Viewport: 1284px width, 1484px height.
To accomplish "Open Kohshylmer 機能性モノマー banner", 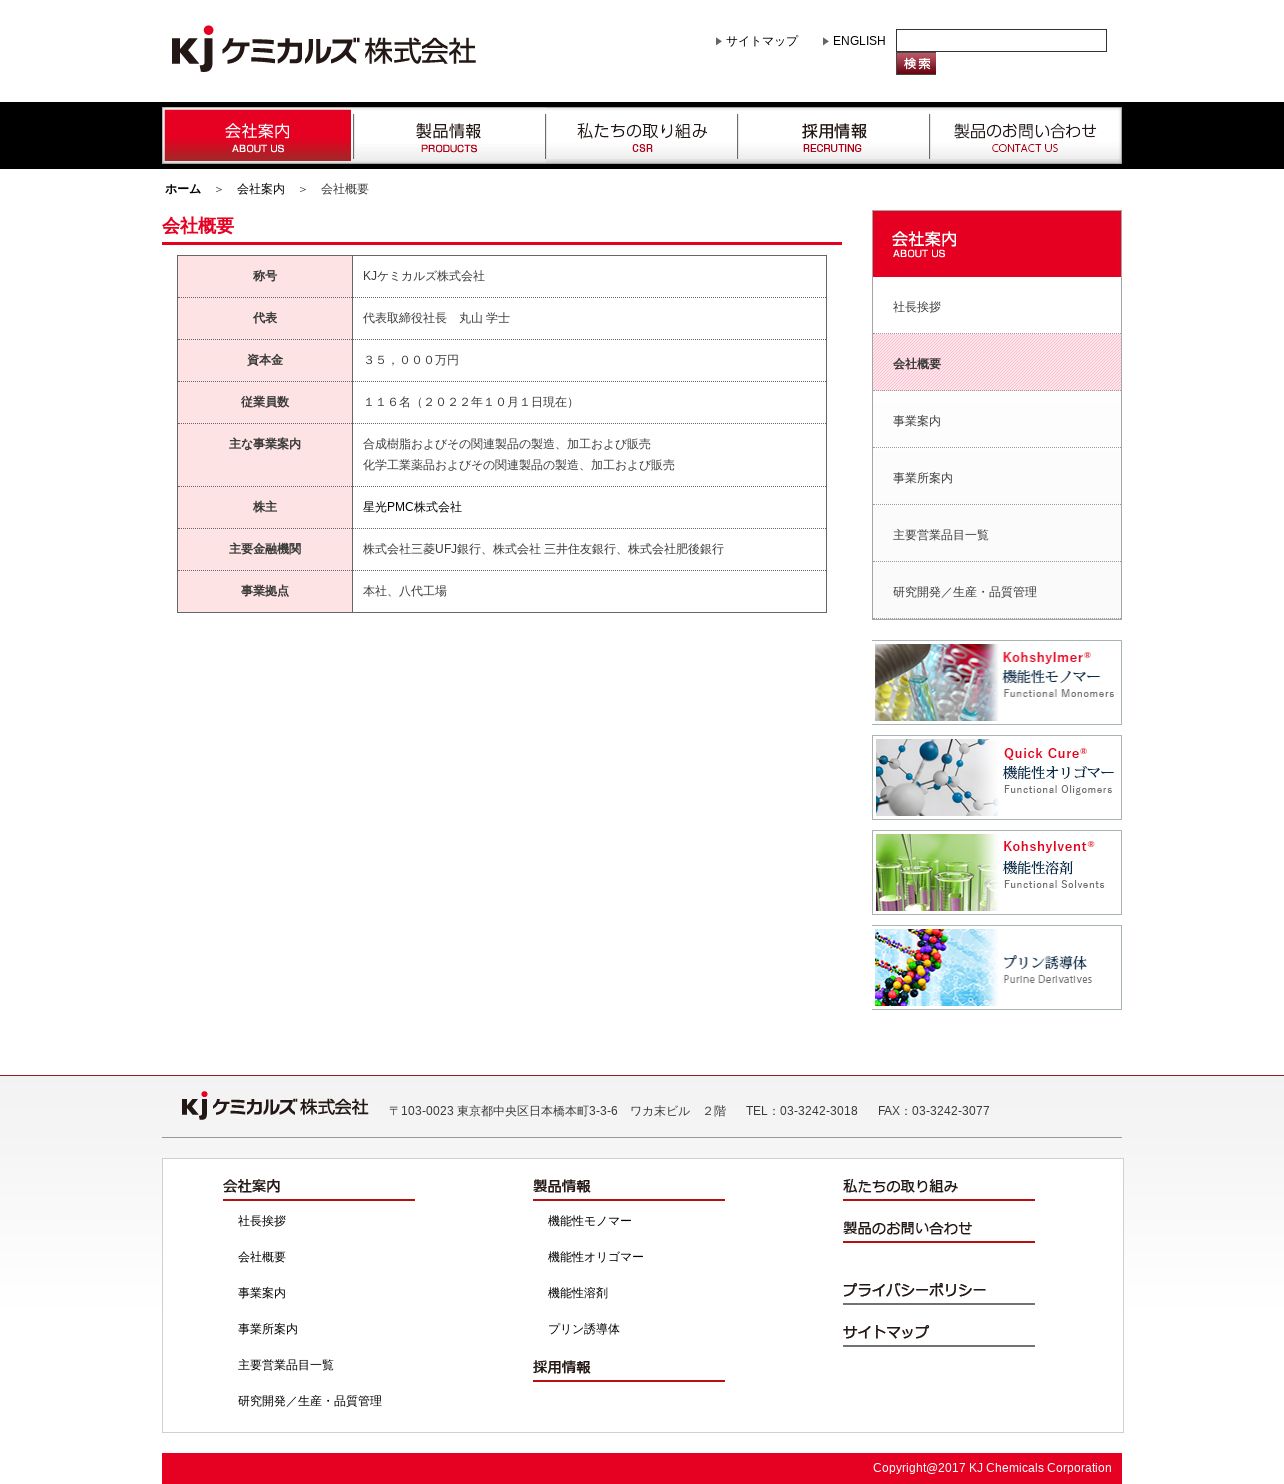I will click(997, 682).
